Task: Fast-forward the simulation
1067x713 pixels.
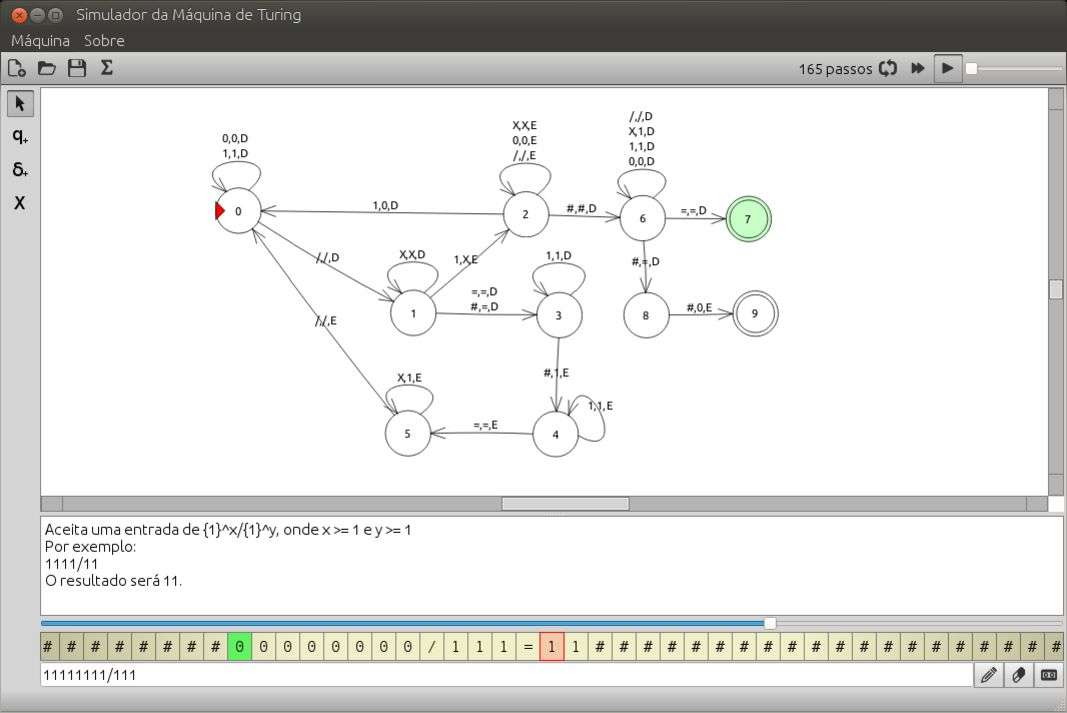Action: click(917, 68)
